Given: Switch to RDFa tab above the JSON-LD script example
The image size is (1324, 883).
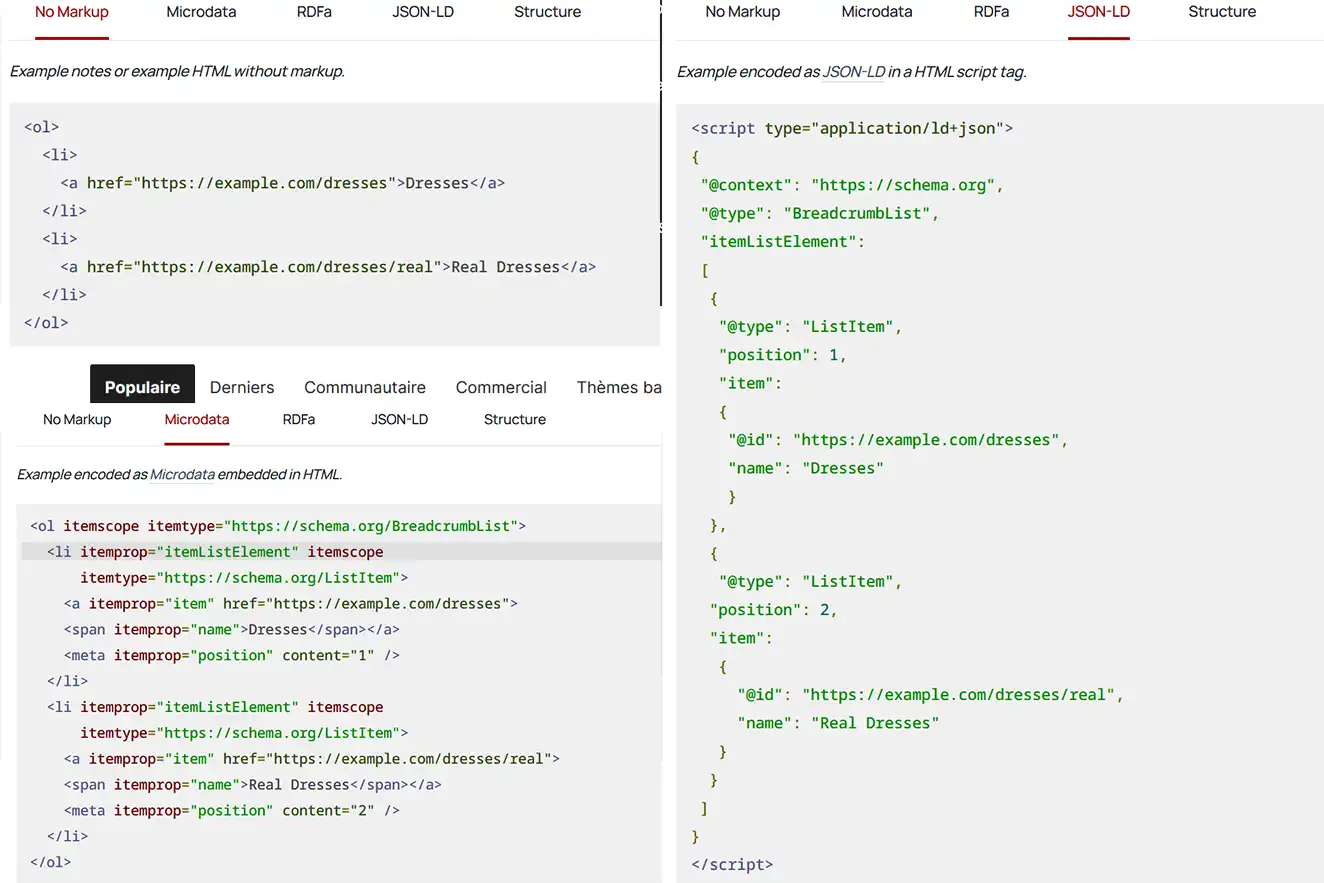Looking at the screenshot, I should 991,12.
